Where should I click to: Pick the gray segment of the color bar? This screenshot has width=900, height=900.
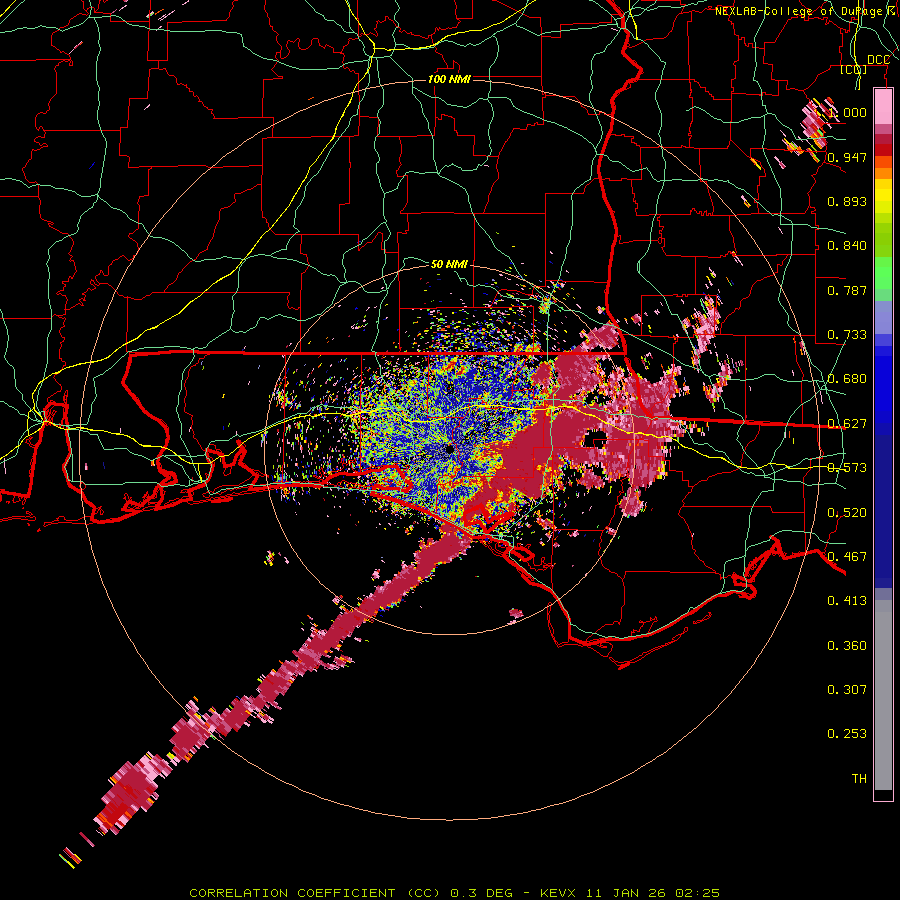tap(883, 695)
